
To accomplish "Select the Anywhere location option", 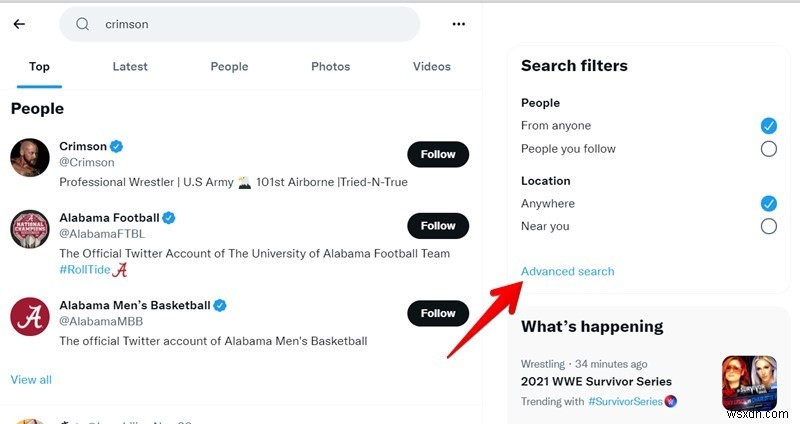I will (x=768, y=203).
